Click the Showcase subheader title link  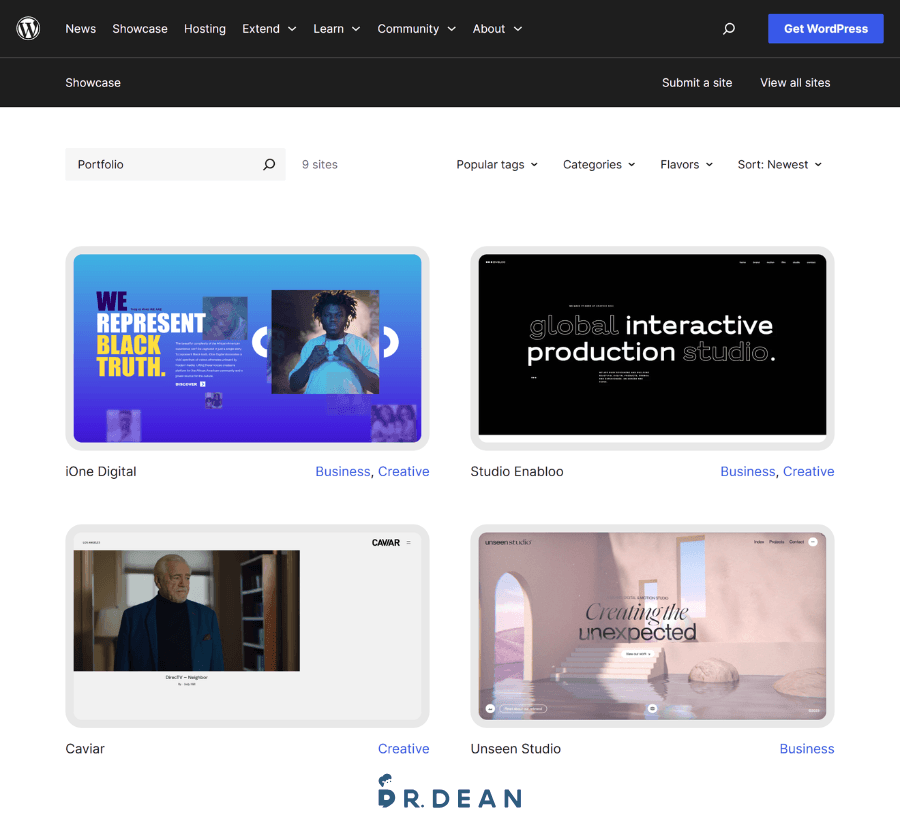point(93,83)
